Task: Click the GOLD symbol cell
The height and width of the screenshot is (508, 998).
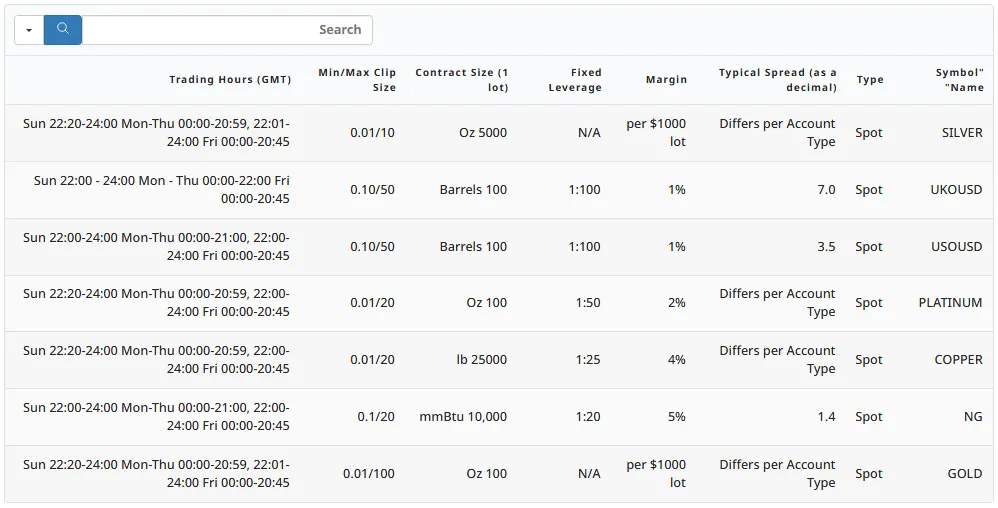Action: click(x=965, y=474)
